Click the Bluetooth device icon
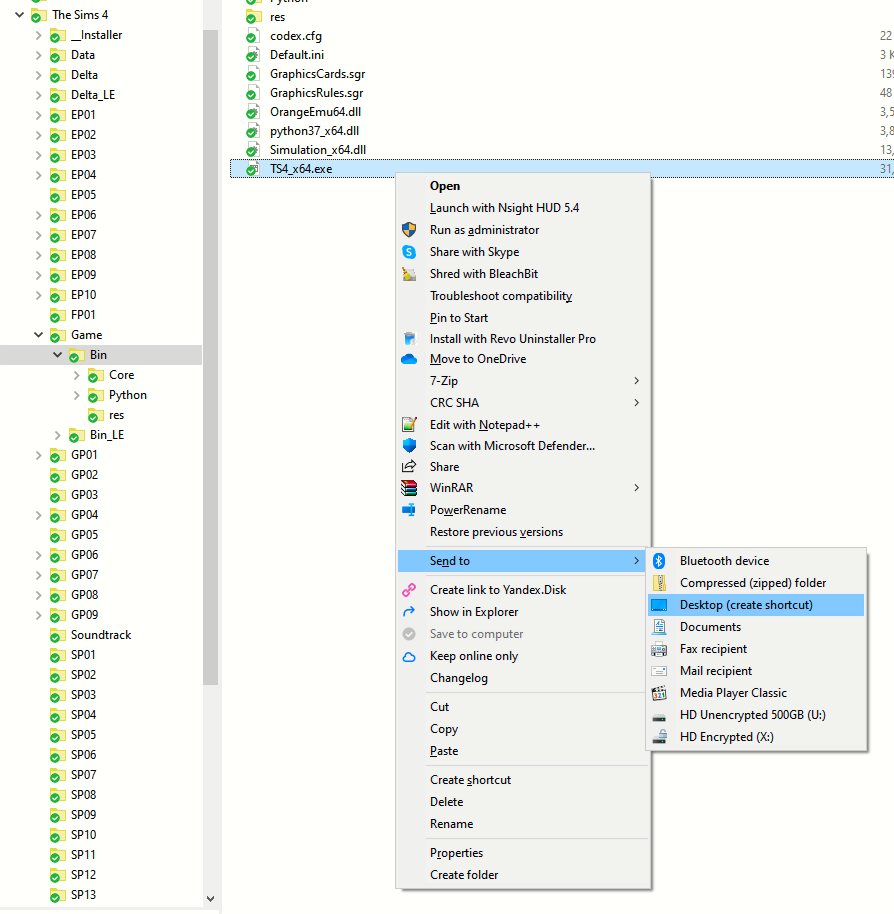Viewport: 894px width, 914px height. pos(659,561)
